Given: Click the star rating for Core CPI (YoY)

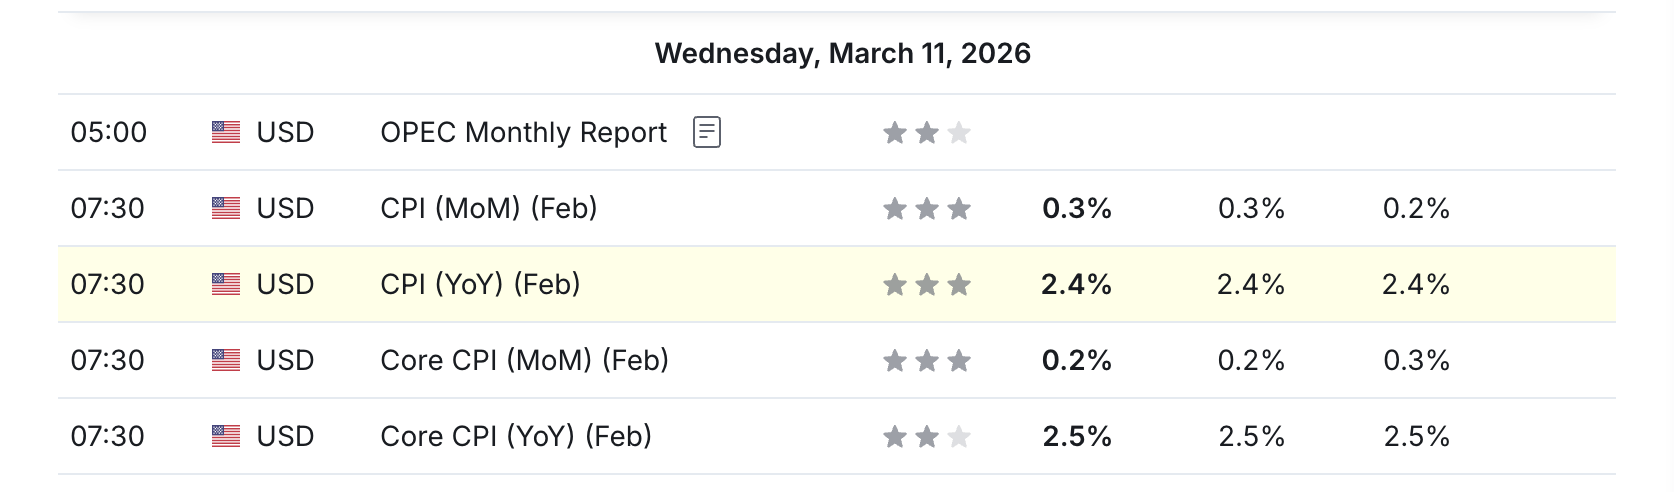Looking at the screenshot, I should click(x=926, y=436).
